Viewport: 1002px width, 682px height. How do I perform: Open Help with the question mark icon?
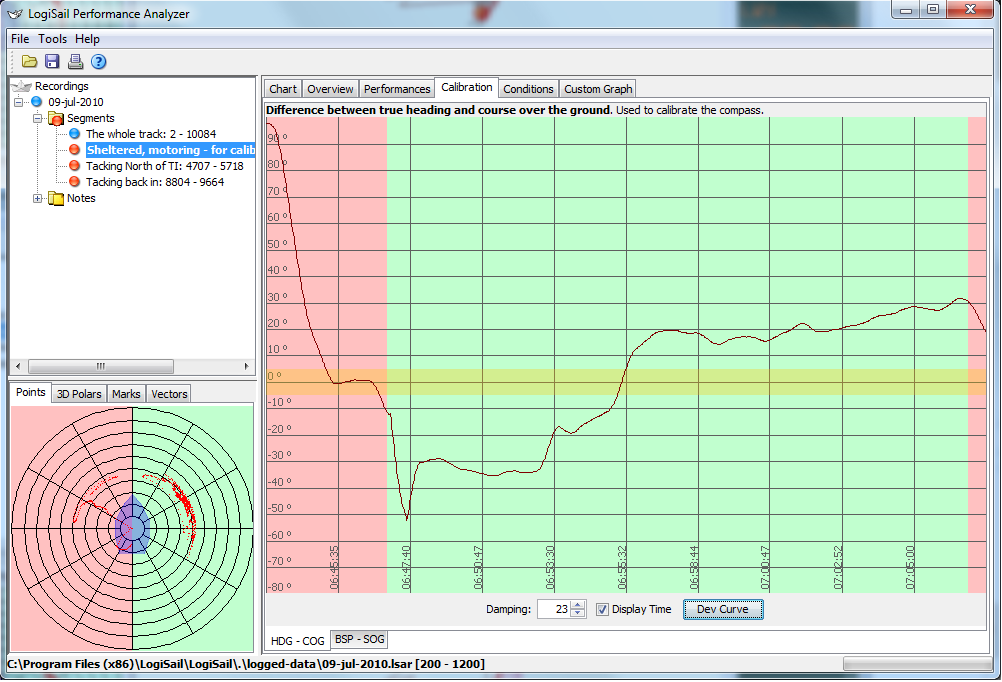coord(98,62)
